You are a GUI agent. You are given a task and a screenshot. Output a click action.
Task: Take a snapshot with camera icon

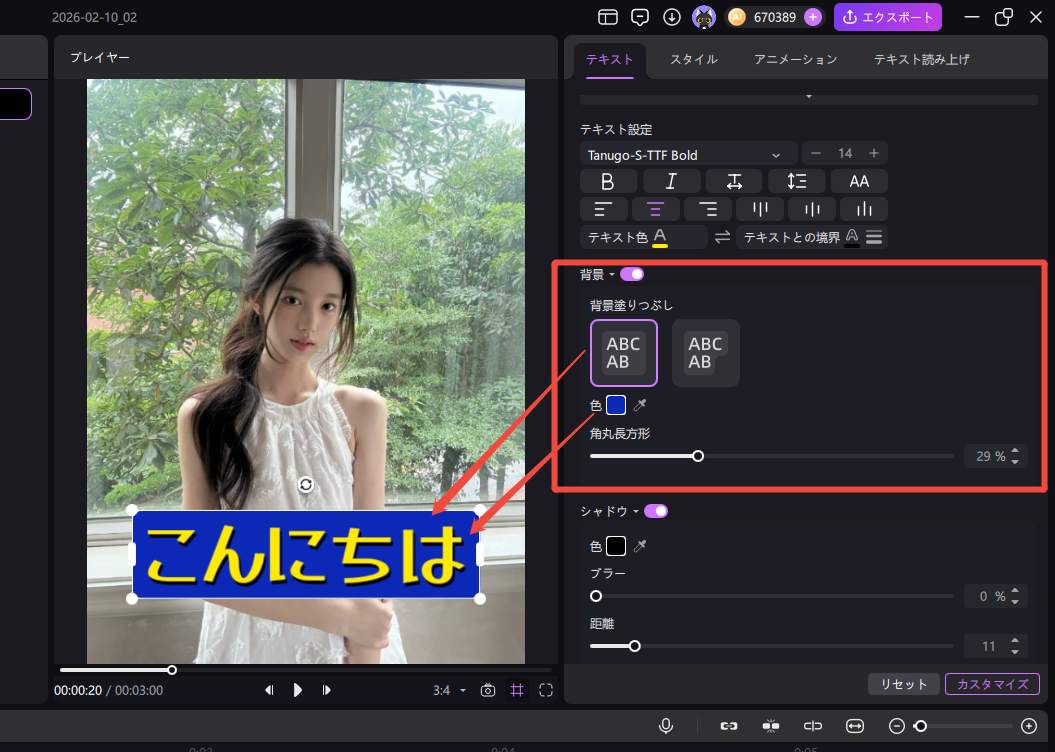(488, 690)
